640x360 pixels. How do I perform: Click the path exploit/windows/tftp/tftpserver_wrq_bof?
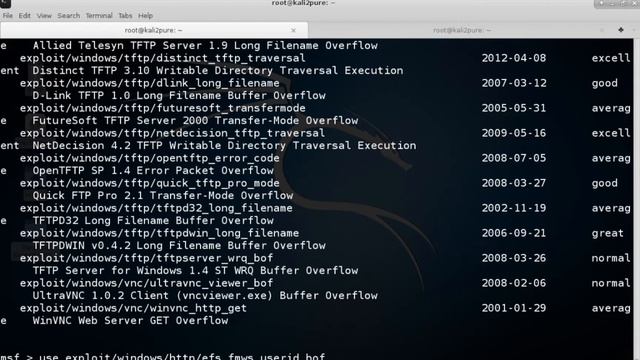(146, 258)
